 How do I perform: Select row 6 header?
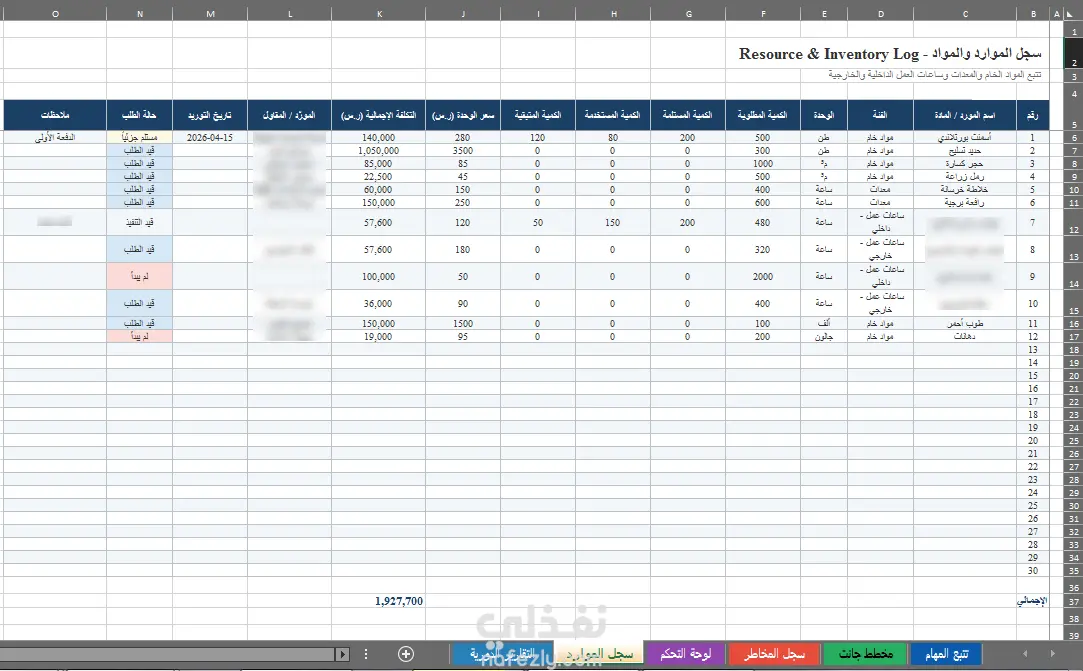click(x=1073, y=138)
